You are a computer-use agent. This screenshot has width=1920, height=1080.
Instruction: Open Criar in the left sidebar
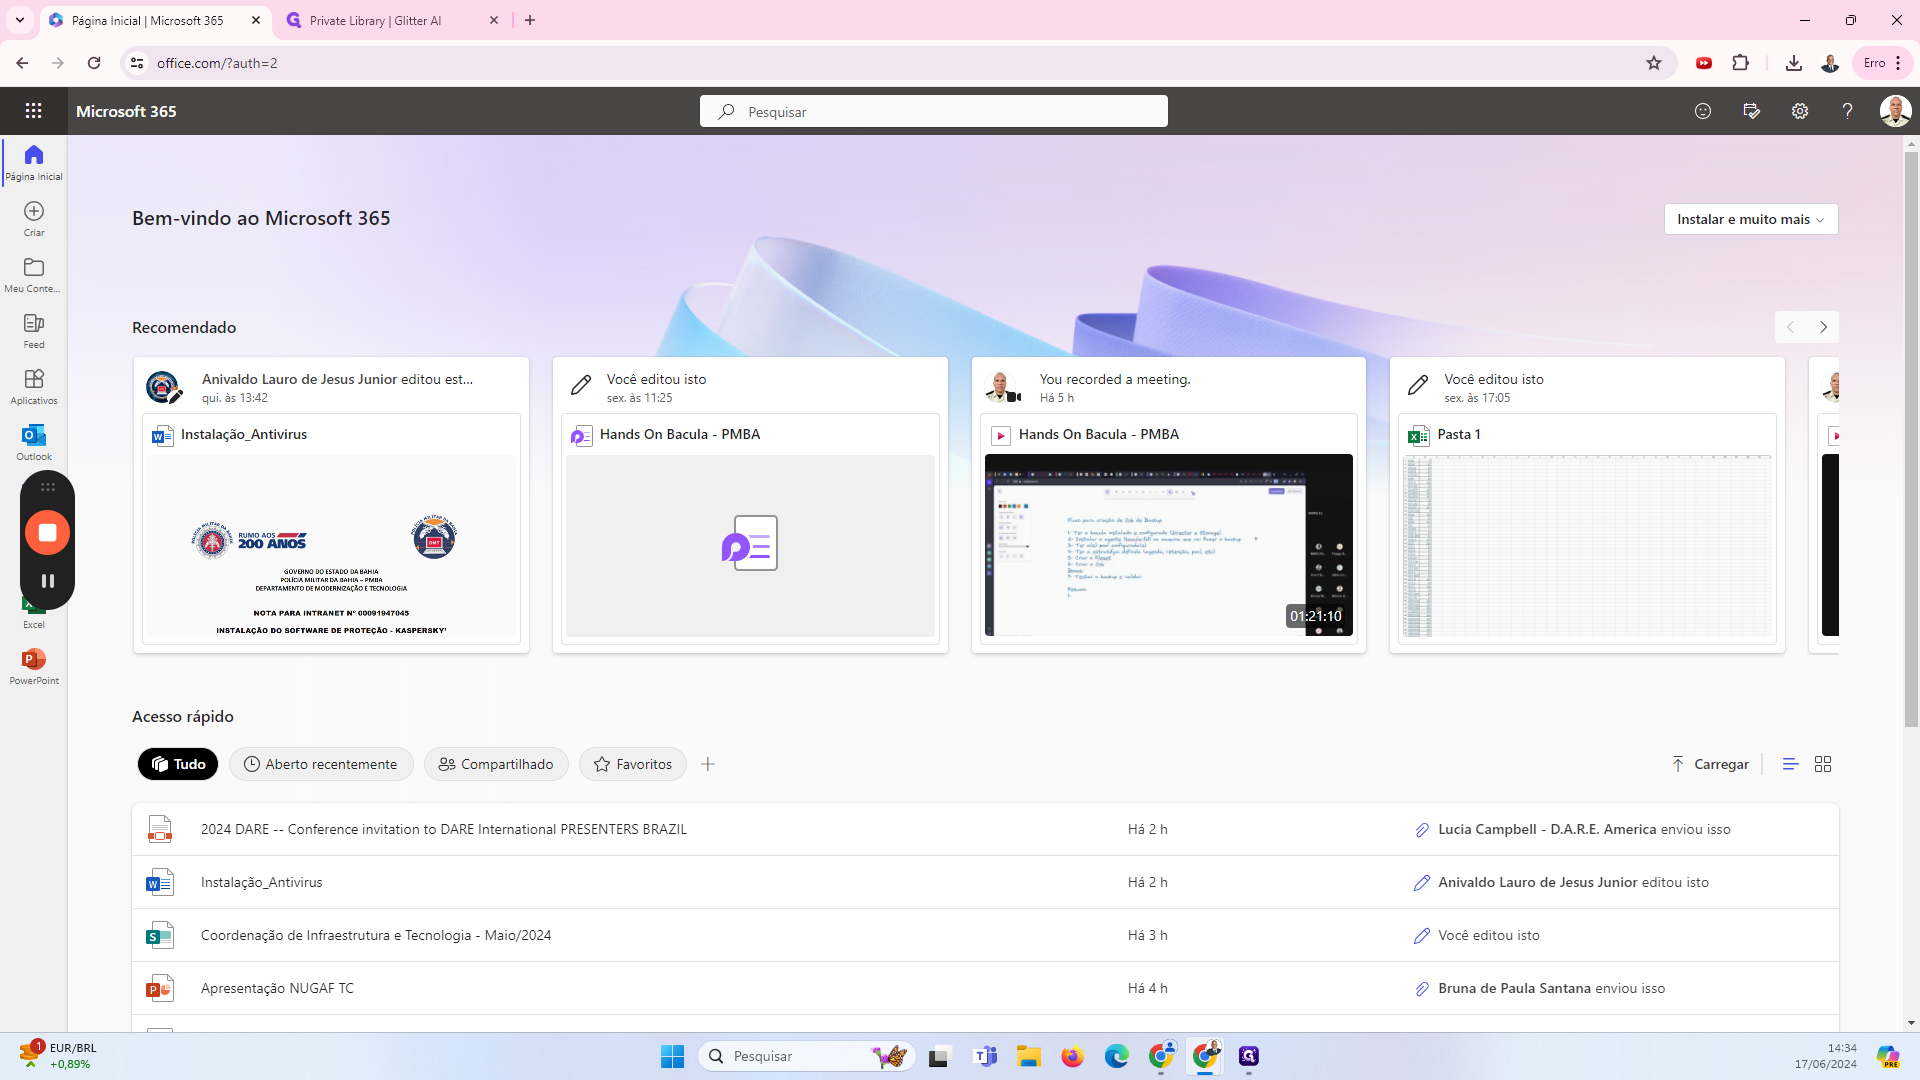pos(34,218)
